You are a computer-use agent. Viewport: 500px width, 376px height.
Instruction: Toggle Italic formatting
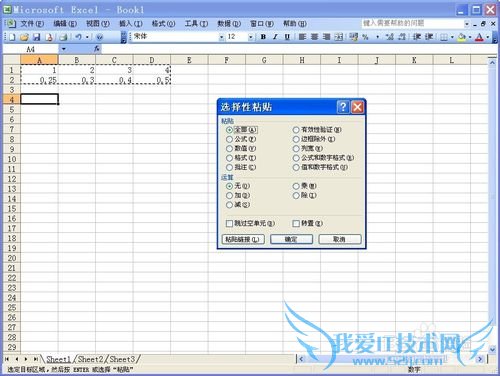tap(275, 37)
